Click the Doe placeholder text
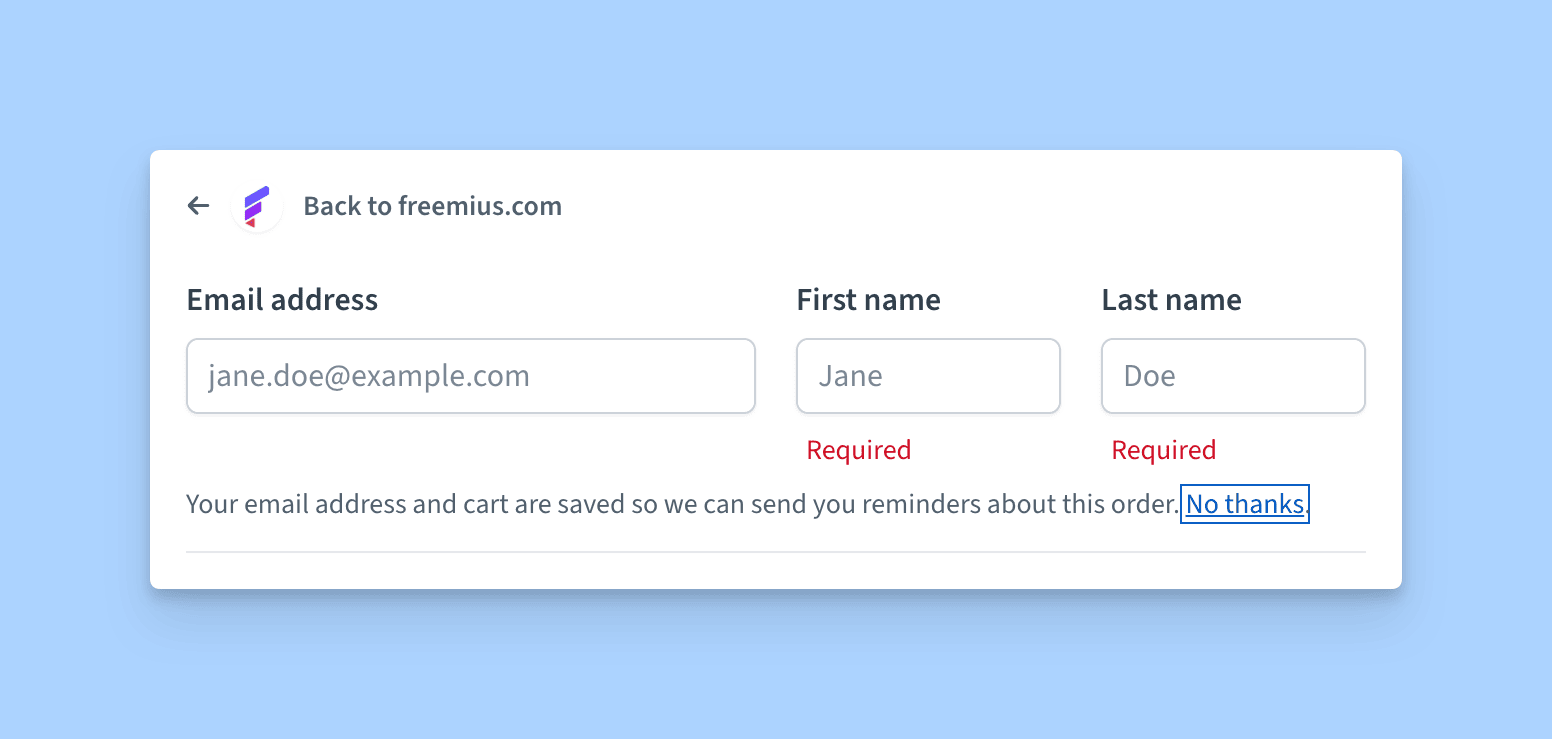Image resolution: width=1552 pixels, height=739 pixels. point(1149,376)
